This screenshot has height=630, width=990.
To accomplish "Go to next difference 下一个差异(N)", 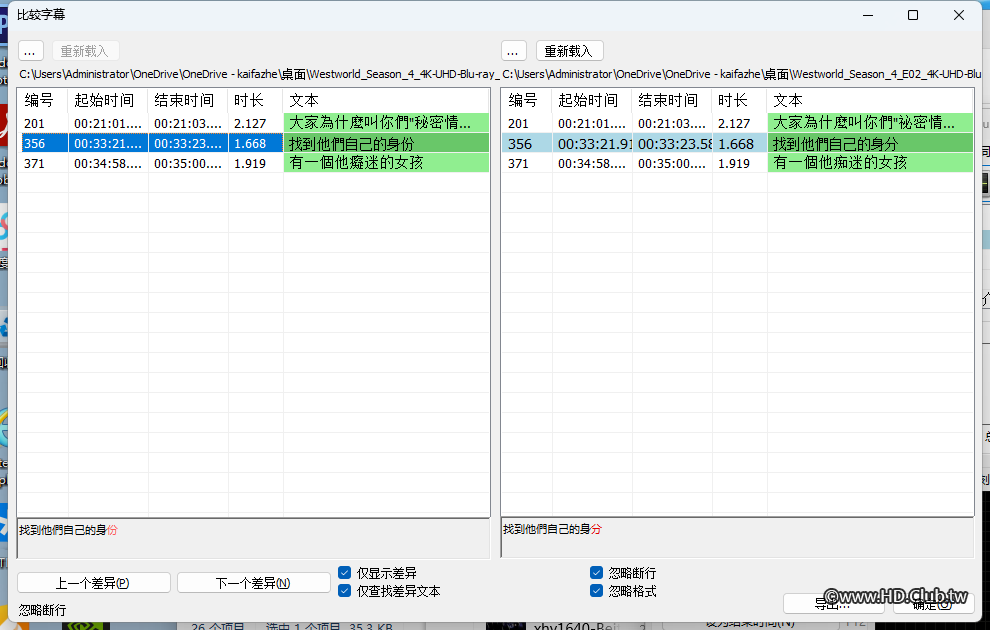I will [x=254, y=583].
